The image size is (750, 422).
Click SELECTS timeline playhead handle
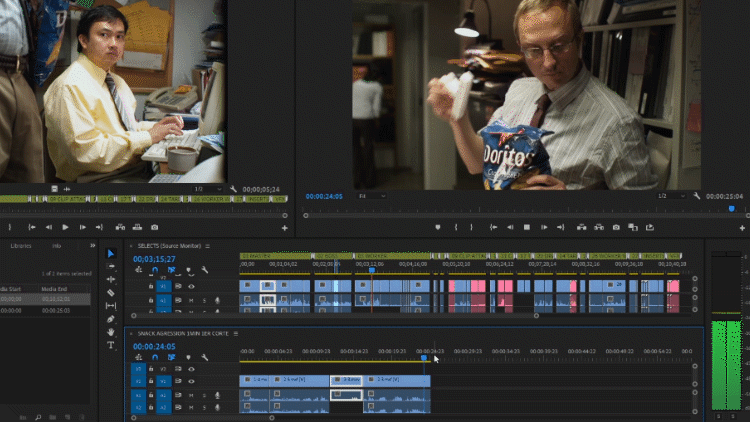pos(372,270)
